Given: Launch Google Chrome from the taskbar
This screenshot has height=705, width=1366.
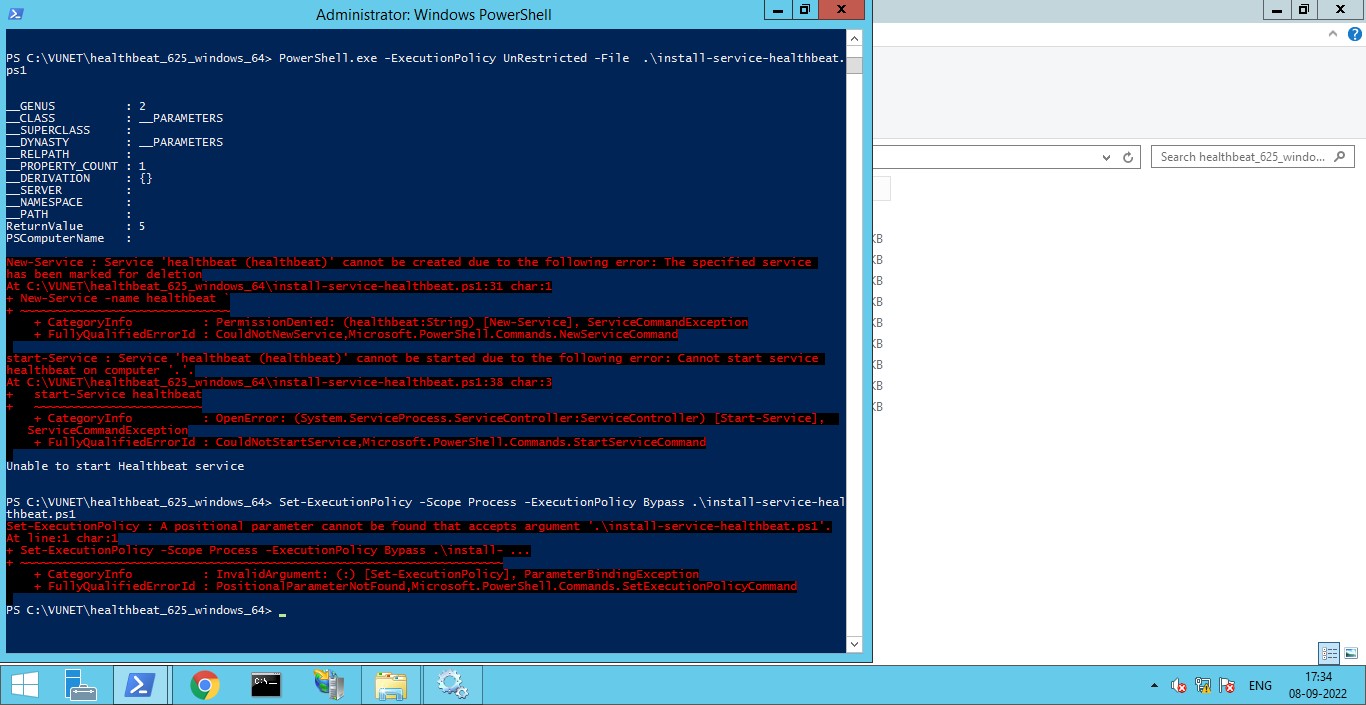Looking at the screenshot, I should coord(205,685).
